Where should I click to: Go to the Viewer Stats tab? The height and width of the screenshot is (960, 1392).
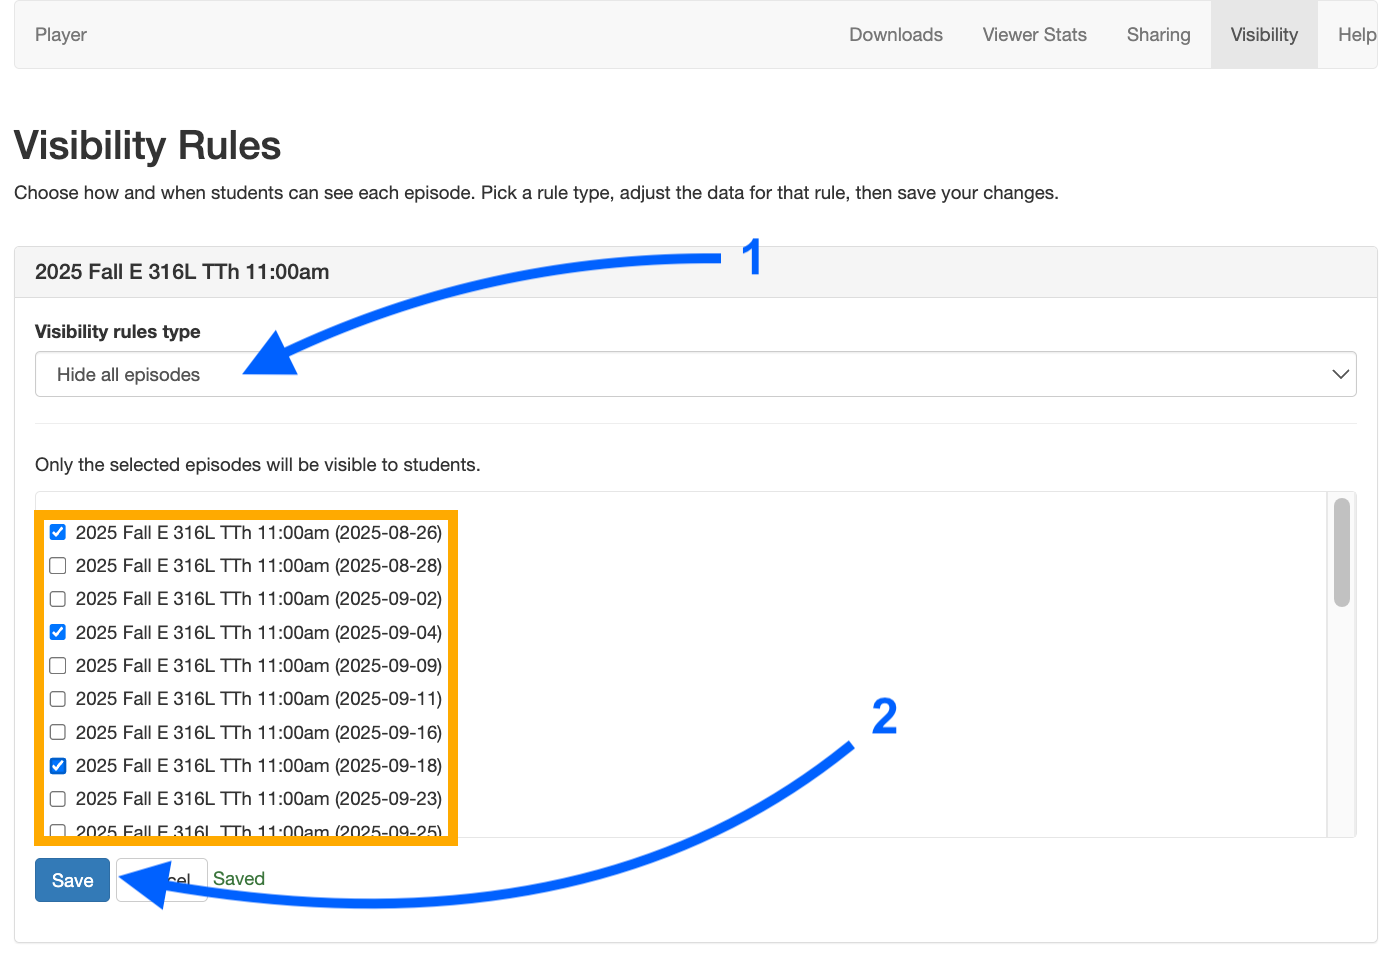click(x=1034, y=35)
